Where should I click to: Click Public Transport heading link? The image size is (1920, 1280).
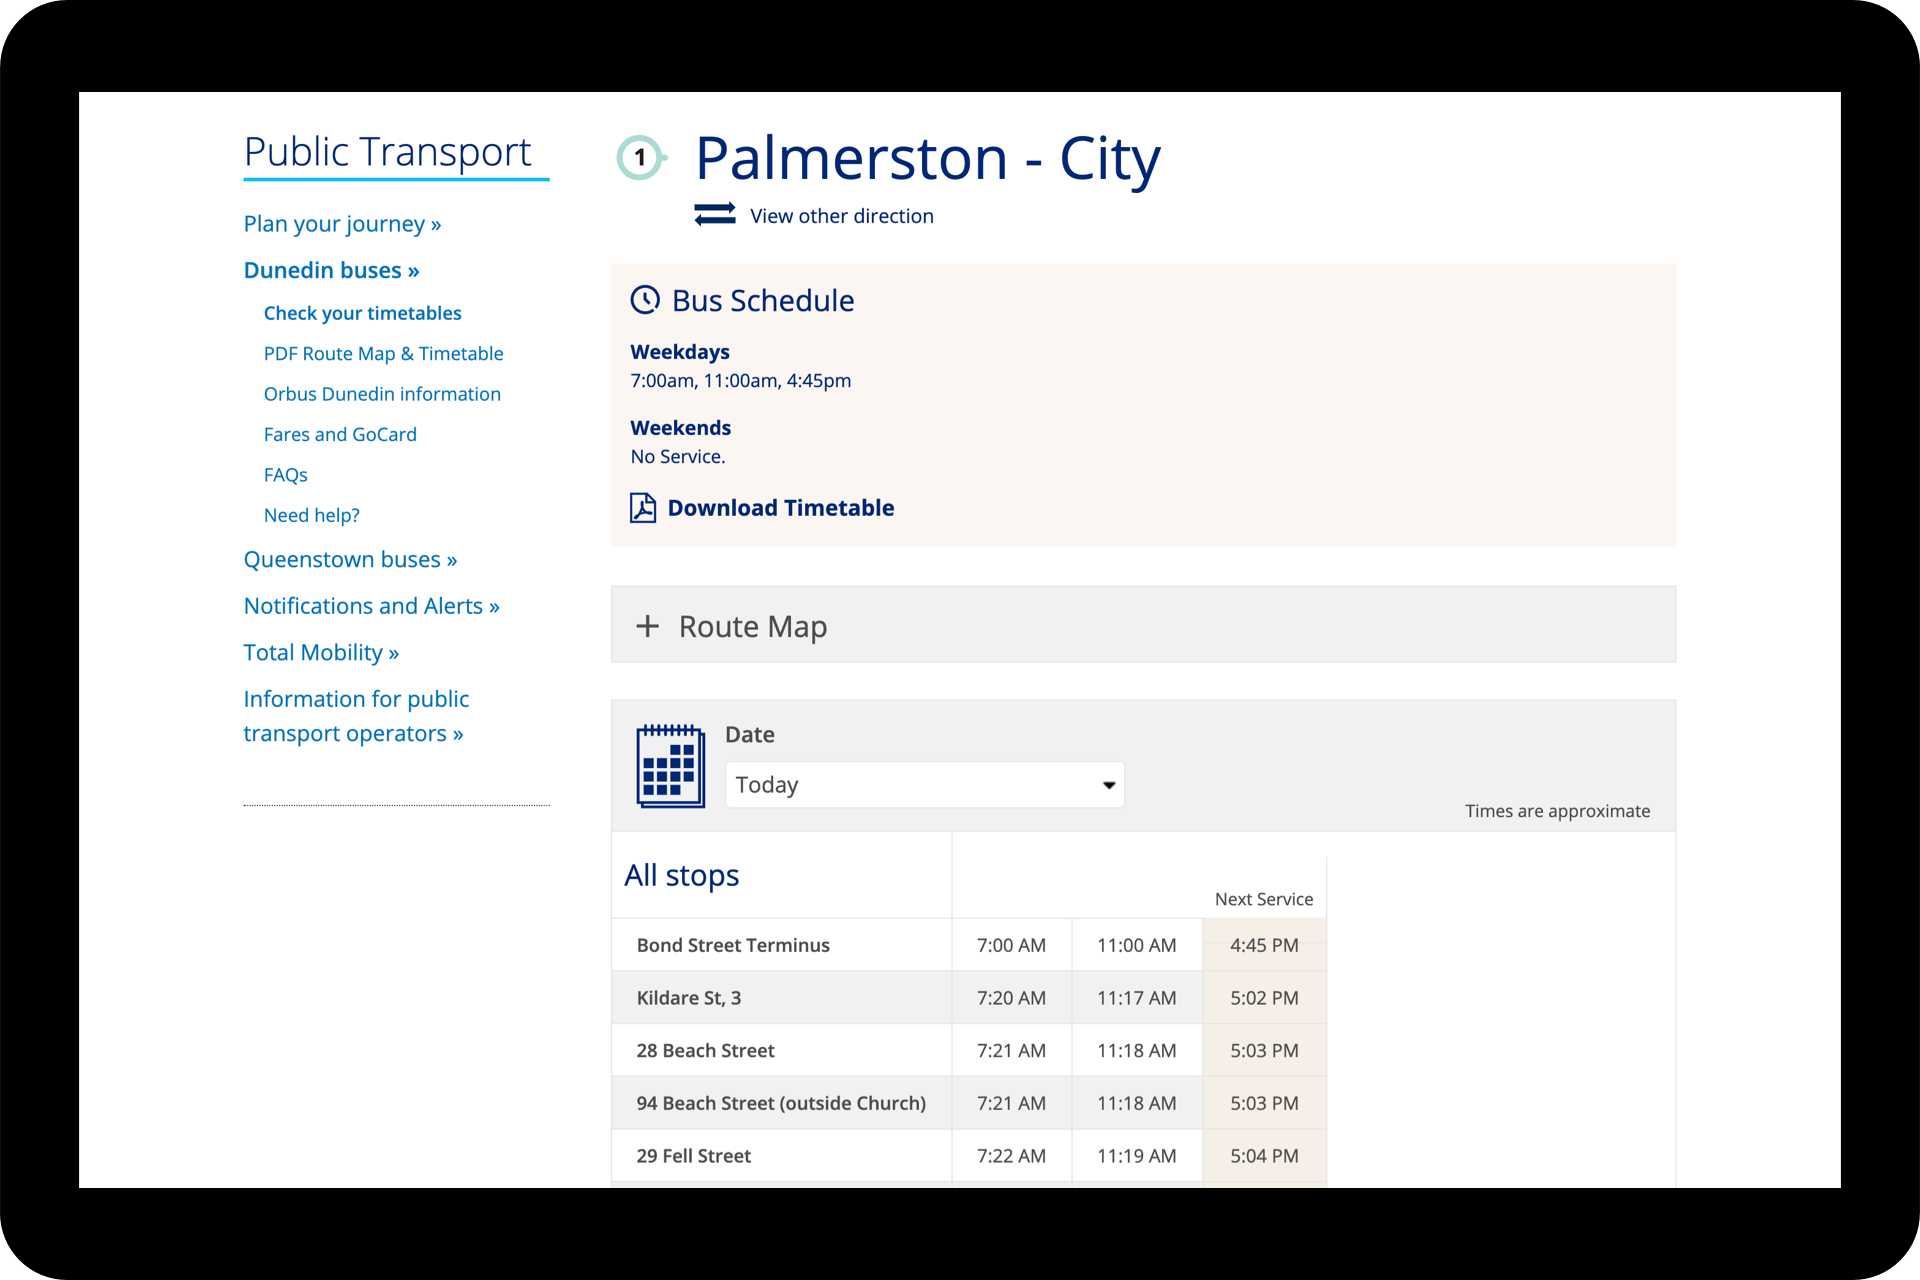point(388,152)
